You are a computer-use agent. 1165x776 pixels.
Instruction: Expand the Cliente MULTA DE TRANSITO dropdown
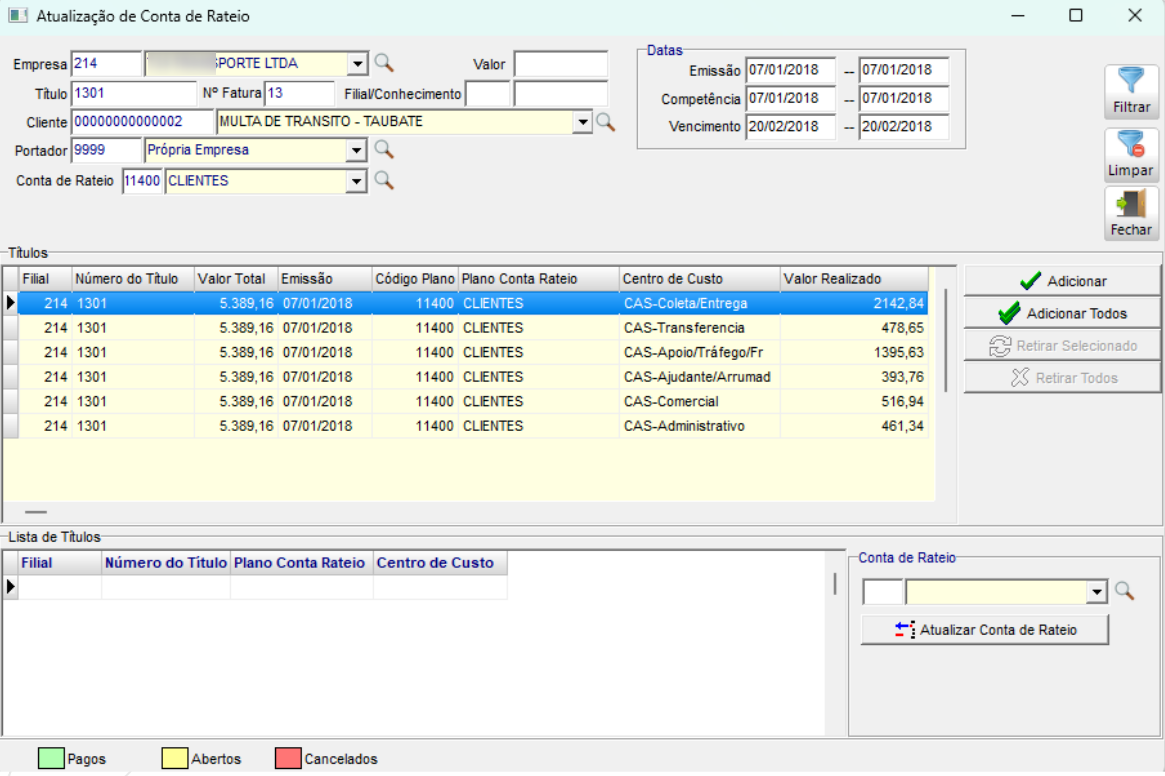click(582, 122)
